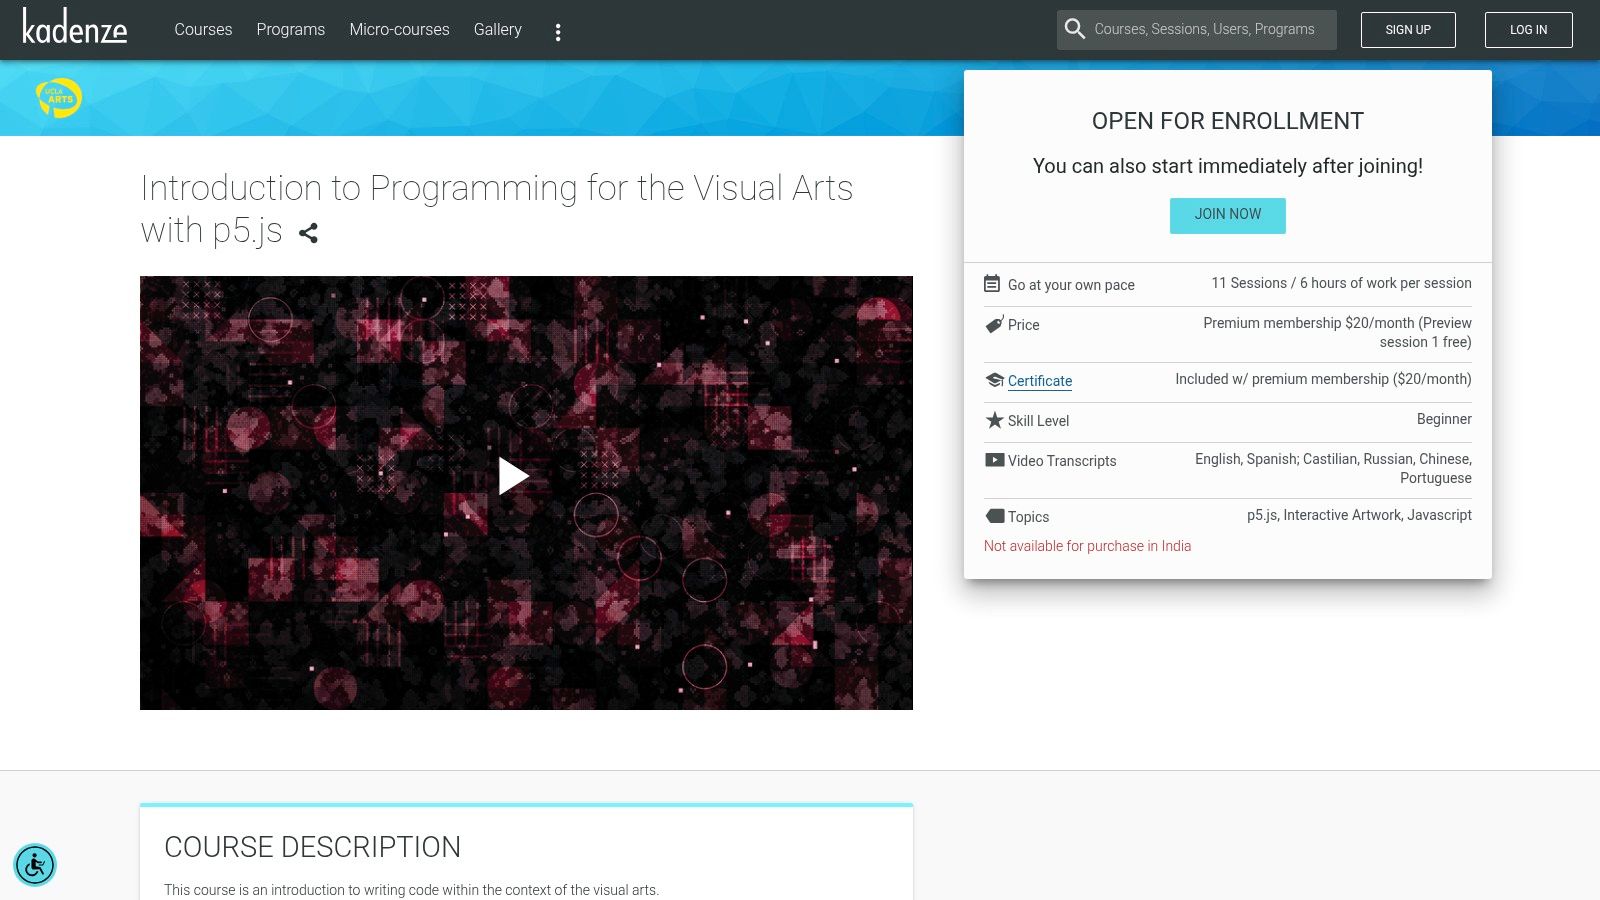Click the SIGN UP button
Viewport: 1600px width, 900px height.
1408,30
